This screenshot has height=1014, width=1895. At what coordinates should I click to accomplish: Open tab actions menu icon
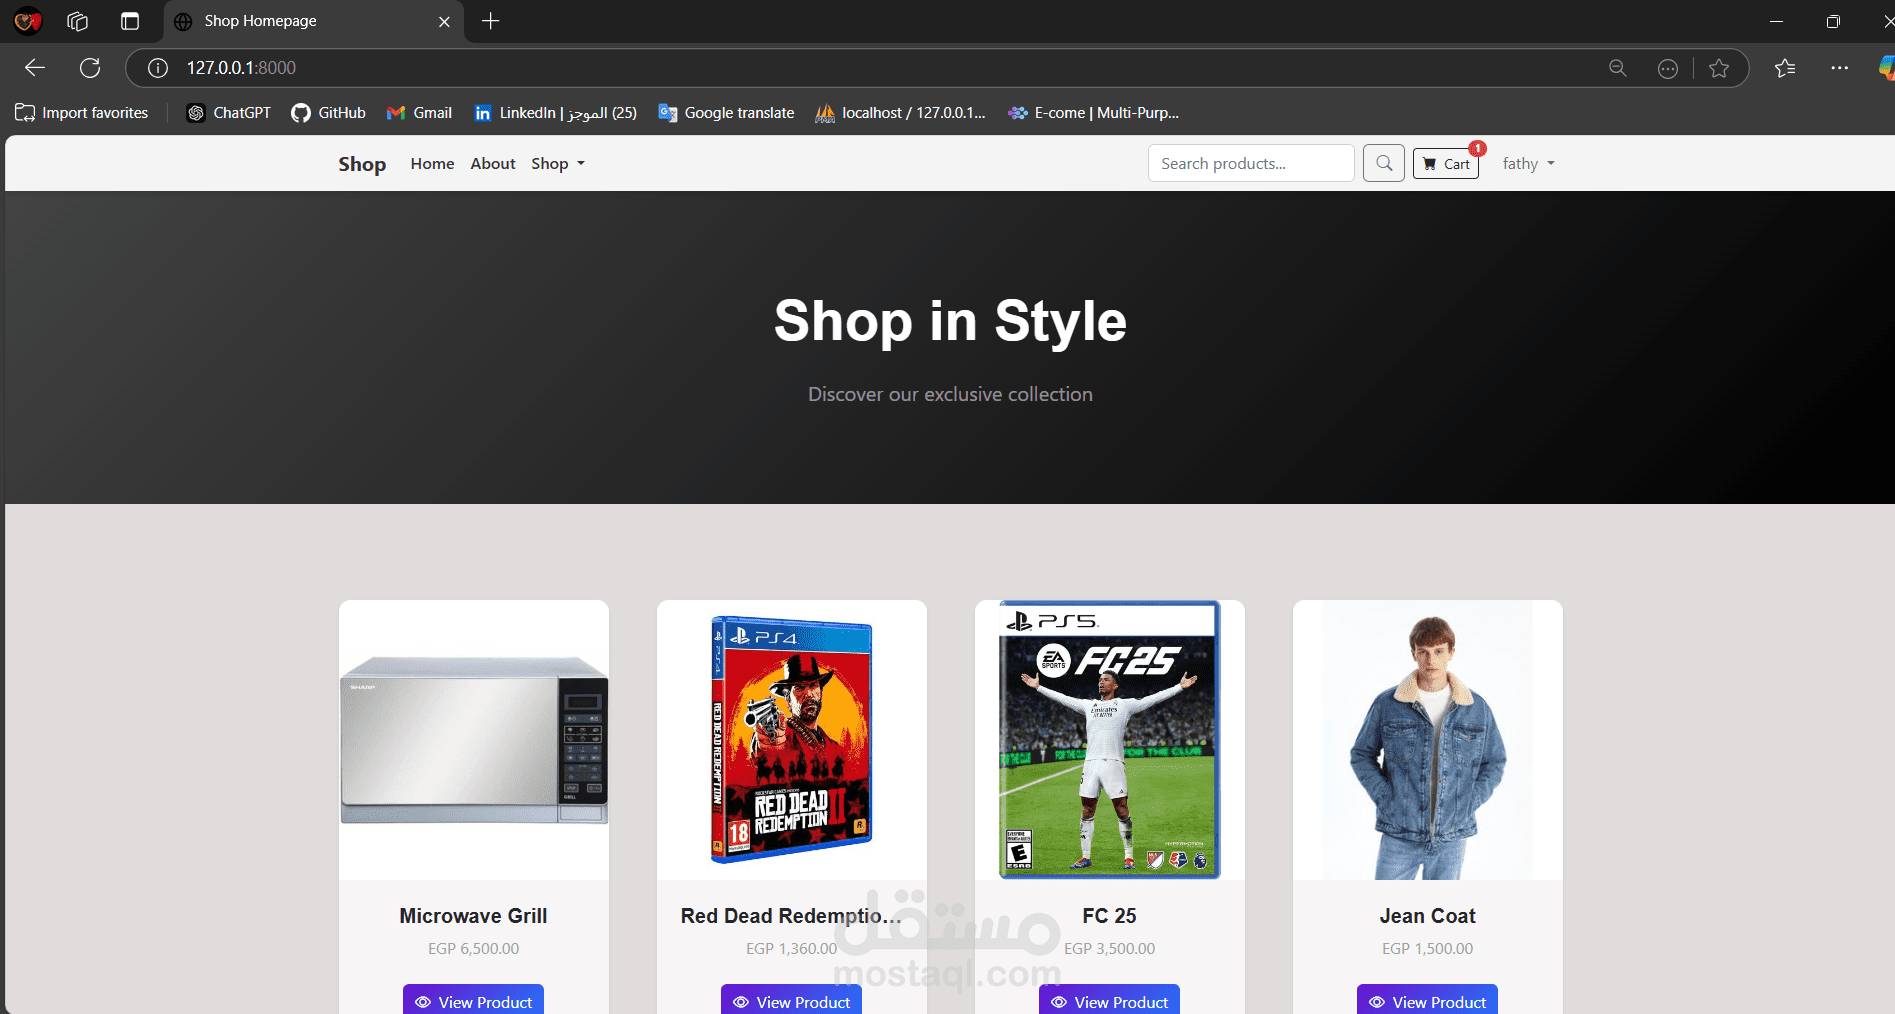click(x=130, y=21)
